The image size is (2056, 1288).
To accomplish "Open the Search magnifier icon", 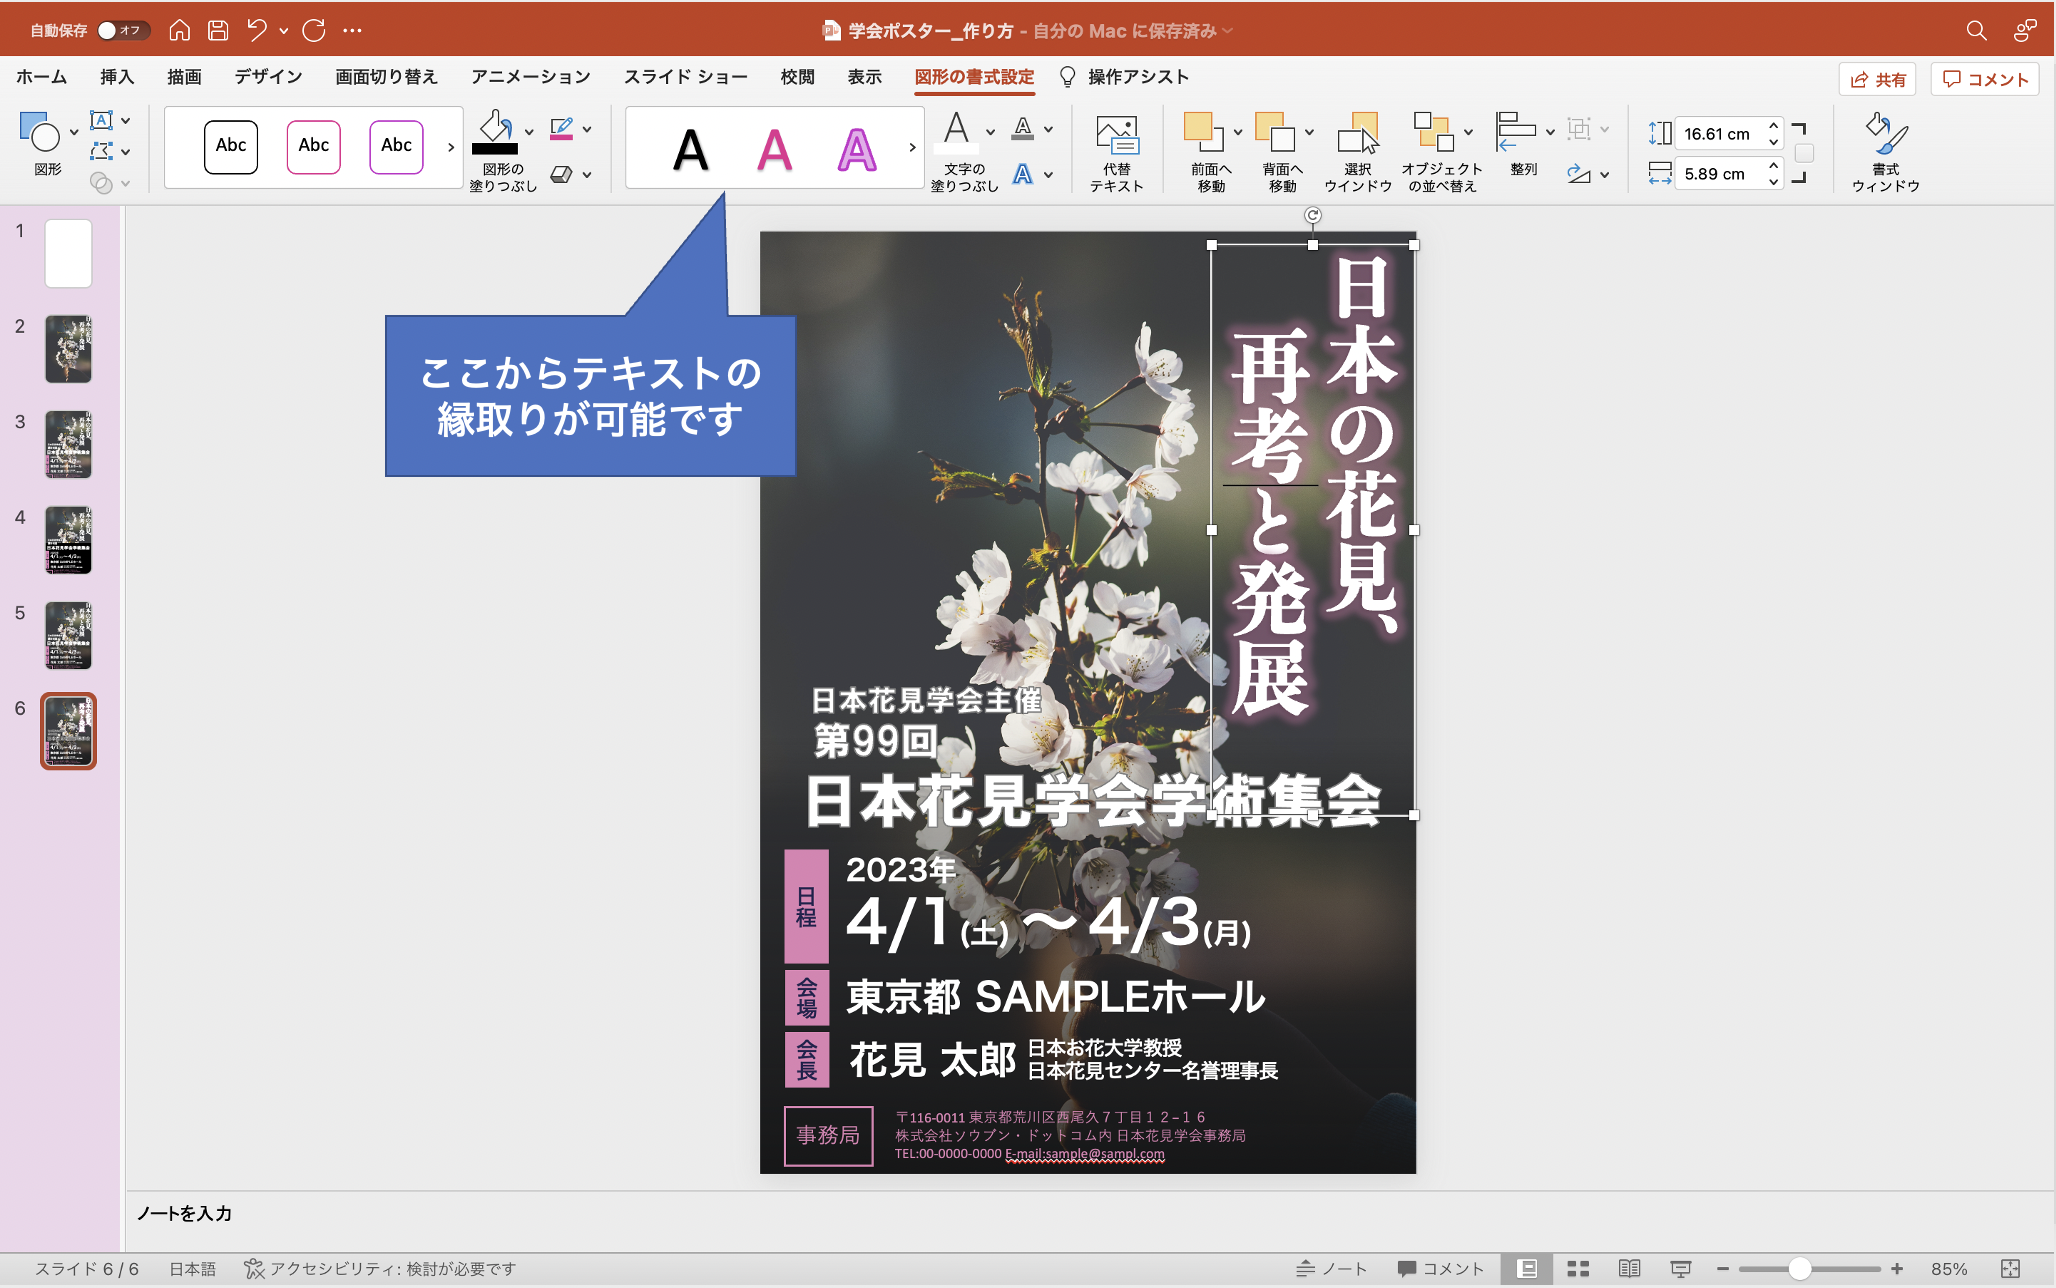I will (1975, 30).
